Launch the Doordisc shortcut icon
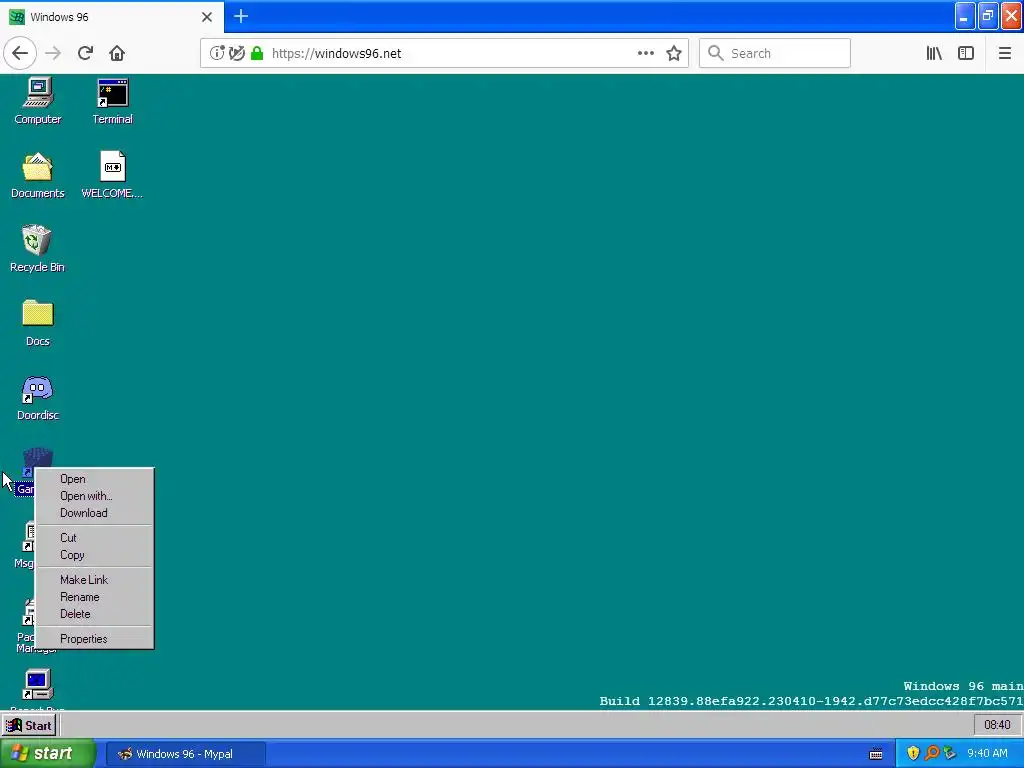The width and height of the screenshot is (1024, 768). pyautogui.click(x=38, y=397)
